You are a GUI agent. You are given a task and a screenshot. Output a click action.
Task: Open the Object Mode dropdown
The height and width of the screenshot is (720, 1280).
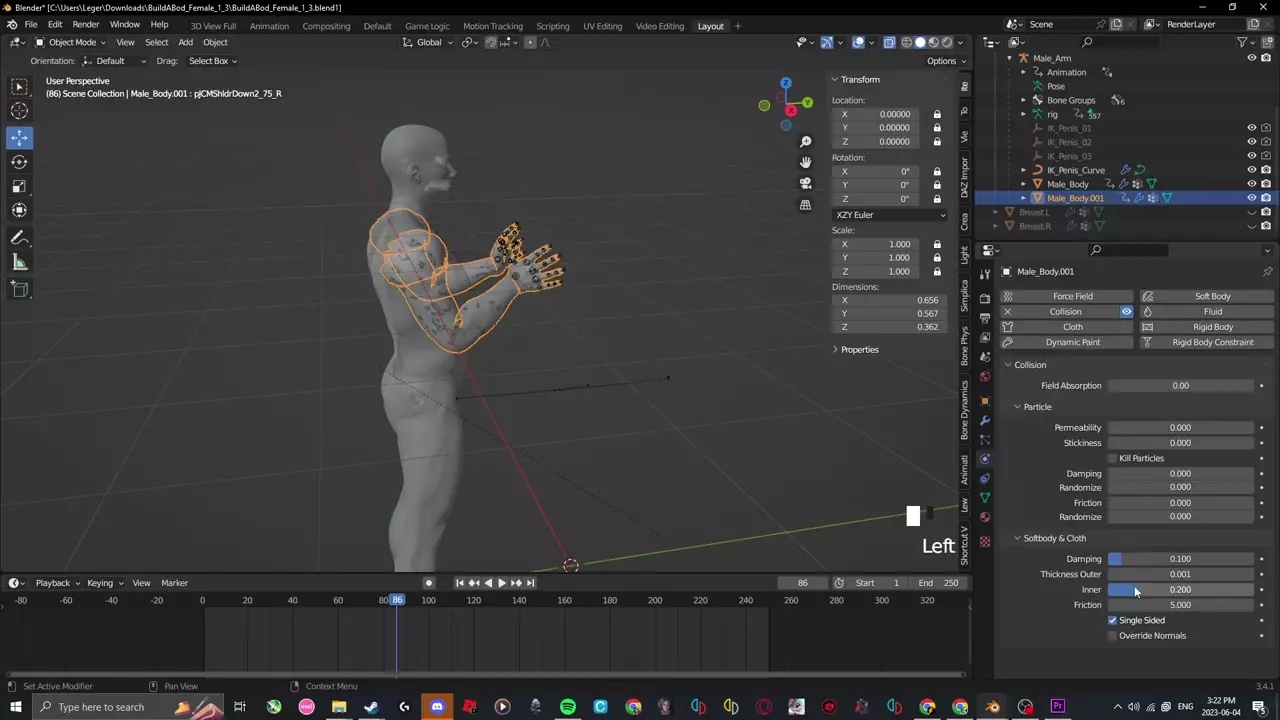[x=70, y=42]
